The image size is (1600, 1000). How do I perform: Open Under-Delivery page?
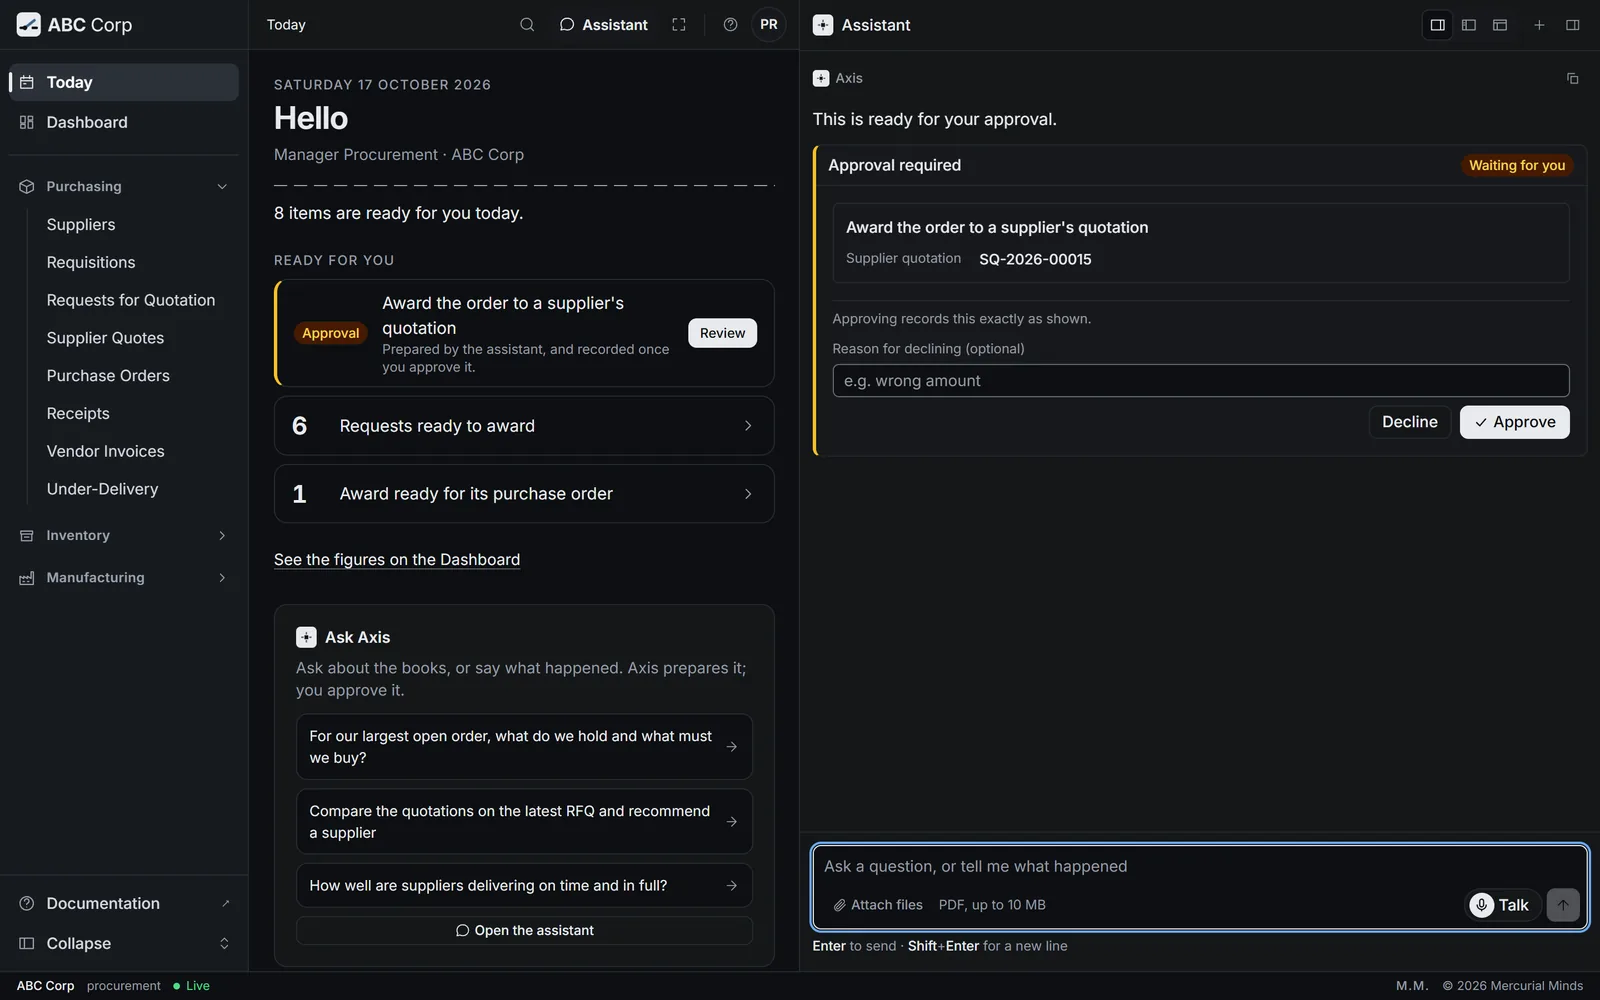(102, 489)
